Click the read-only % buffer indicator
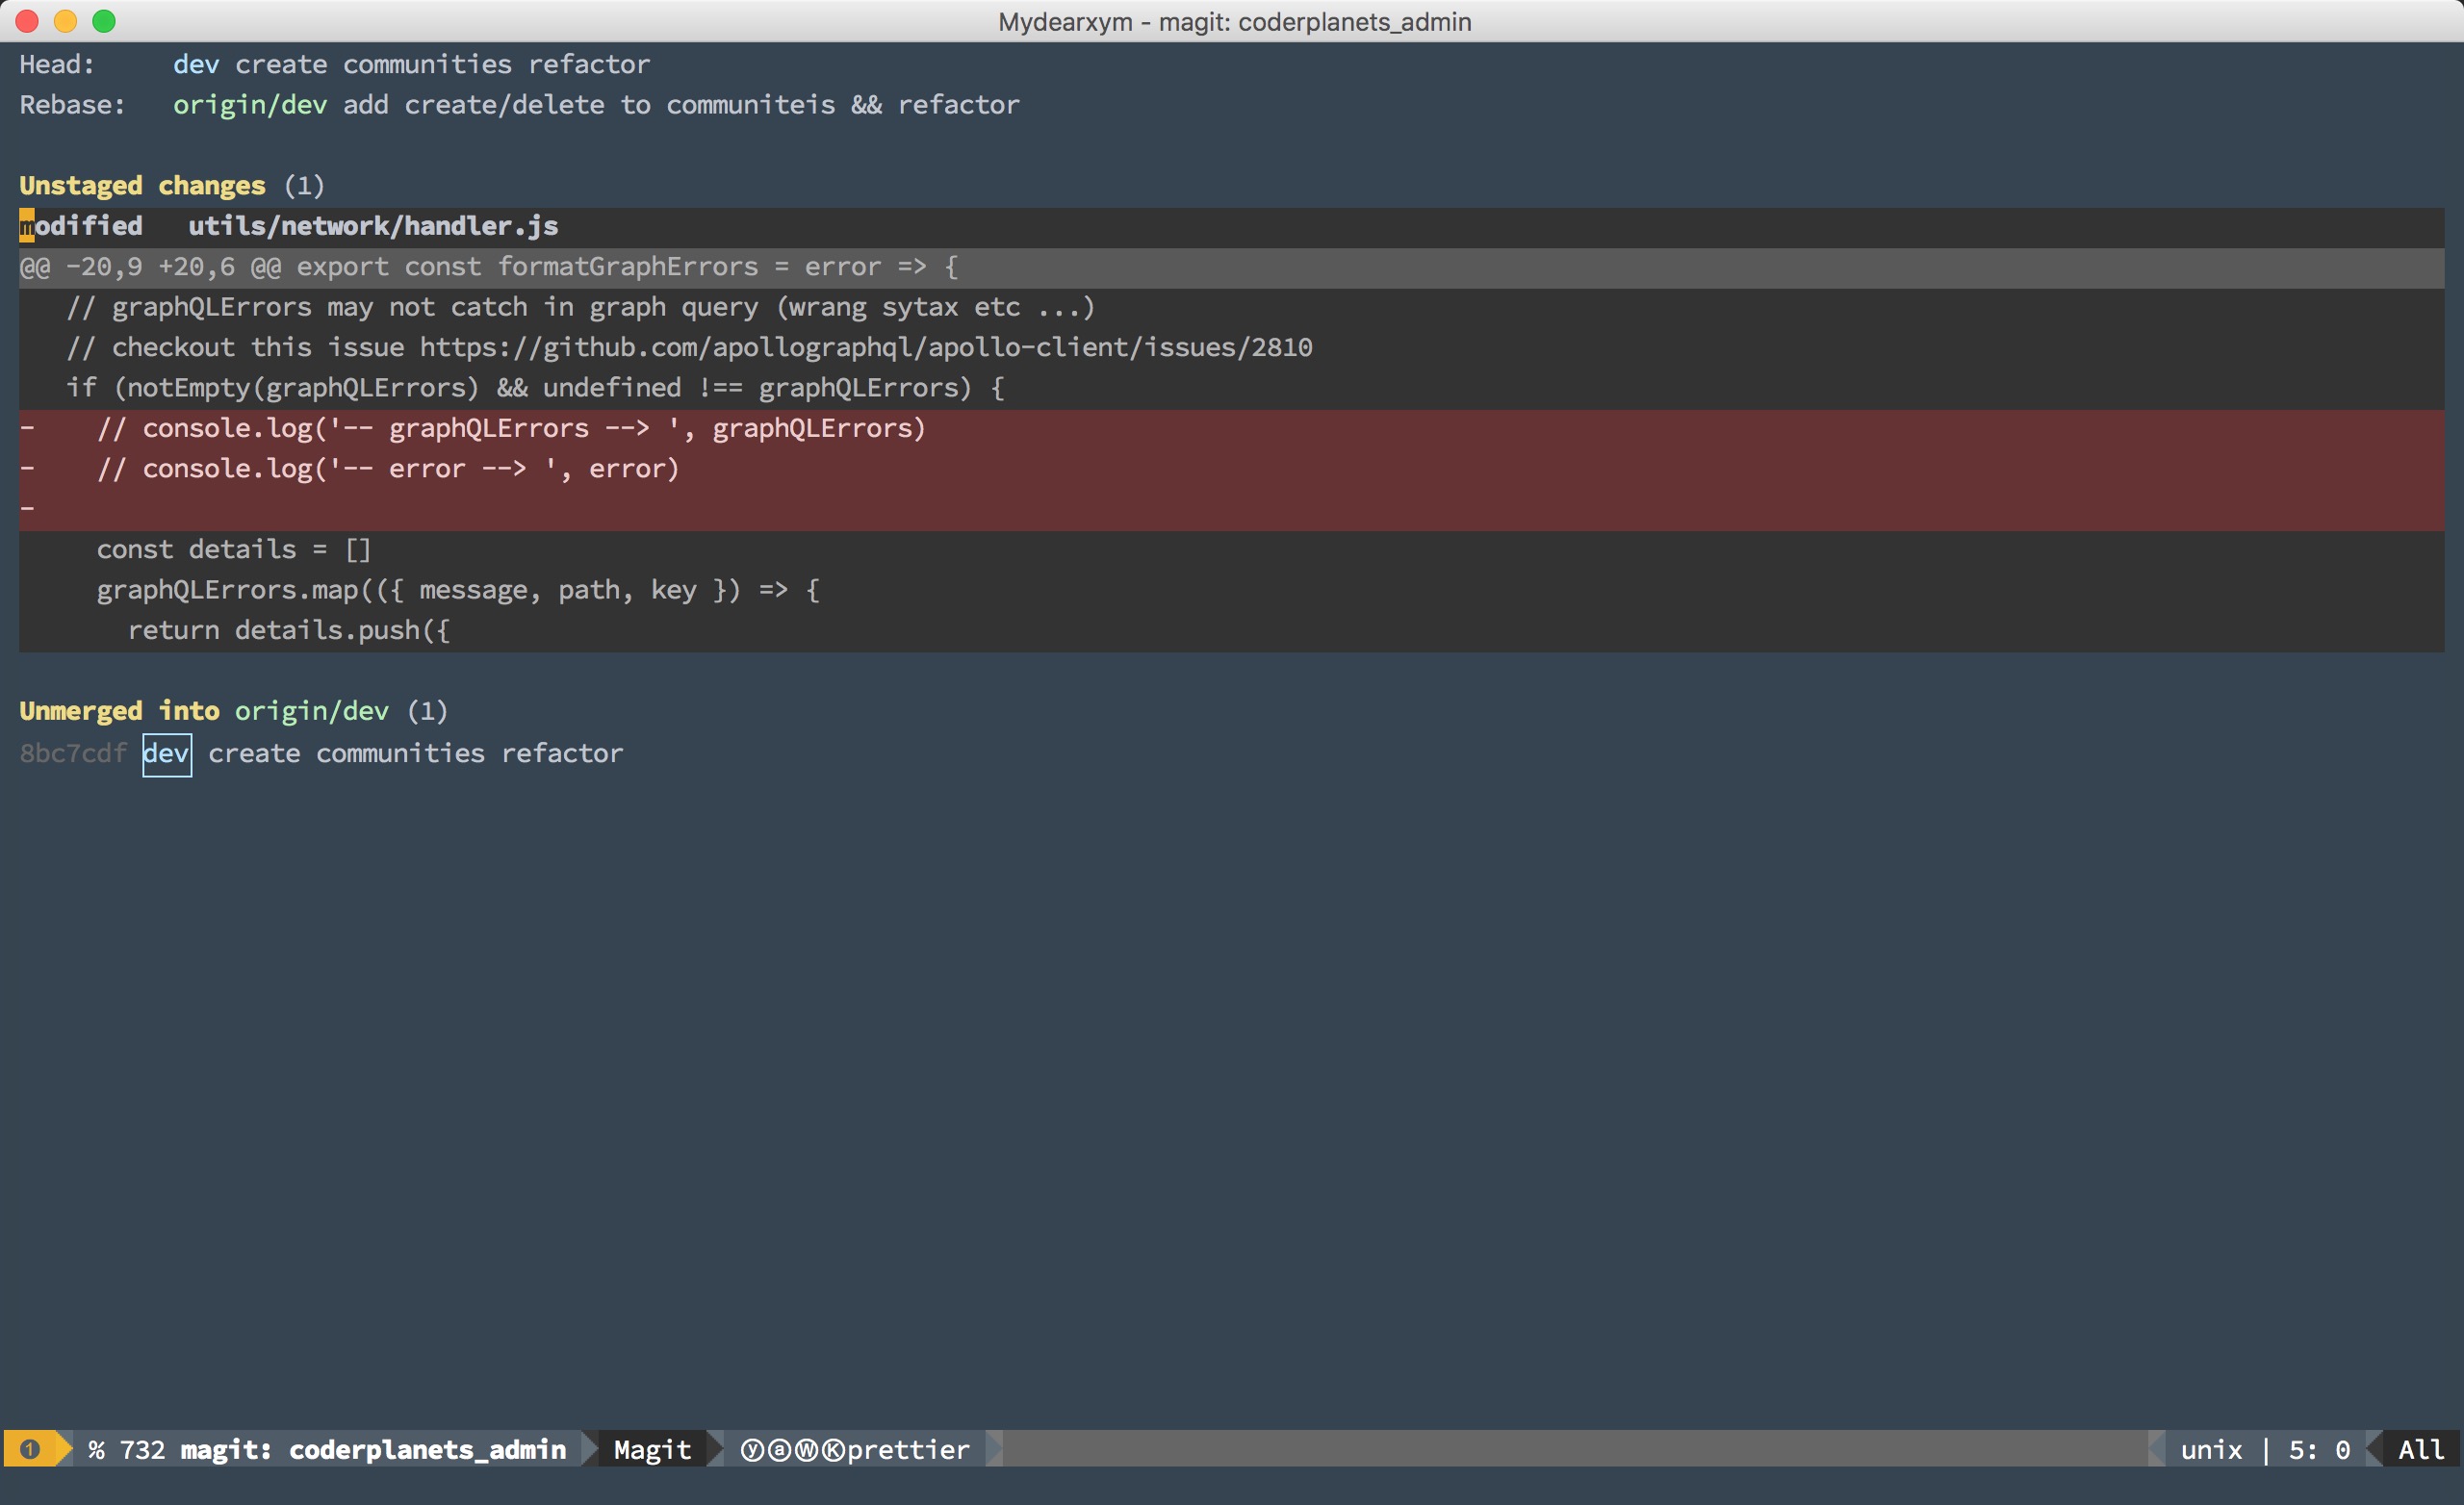 click(x=96, y=1449)
